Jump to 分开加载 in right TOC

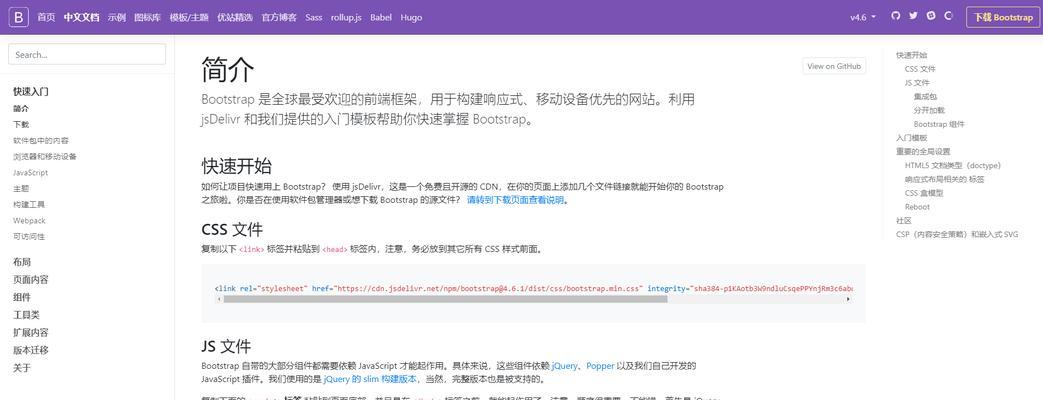(x=929, y=110)
